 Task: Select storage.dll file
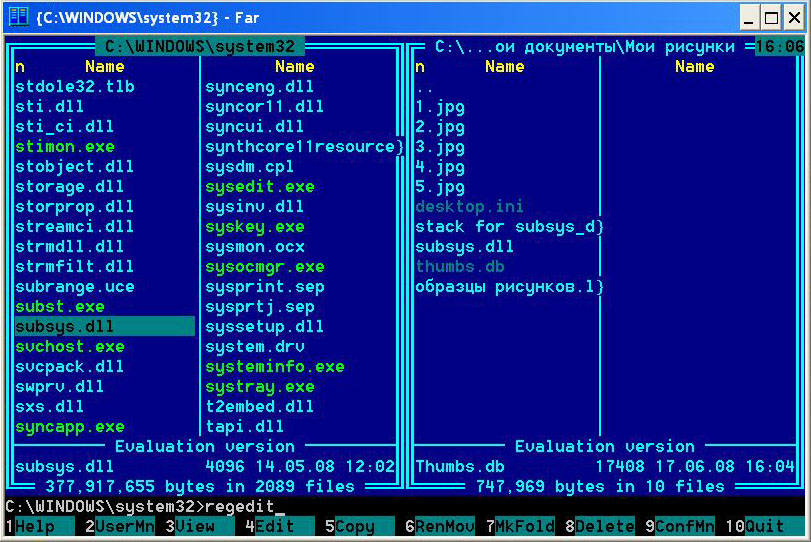point(69,187)
